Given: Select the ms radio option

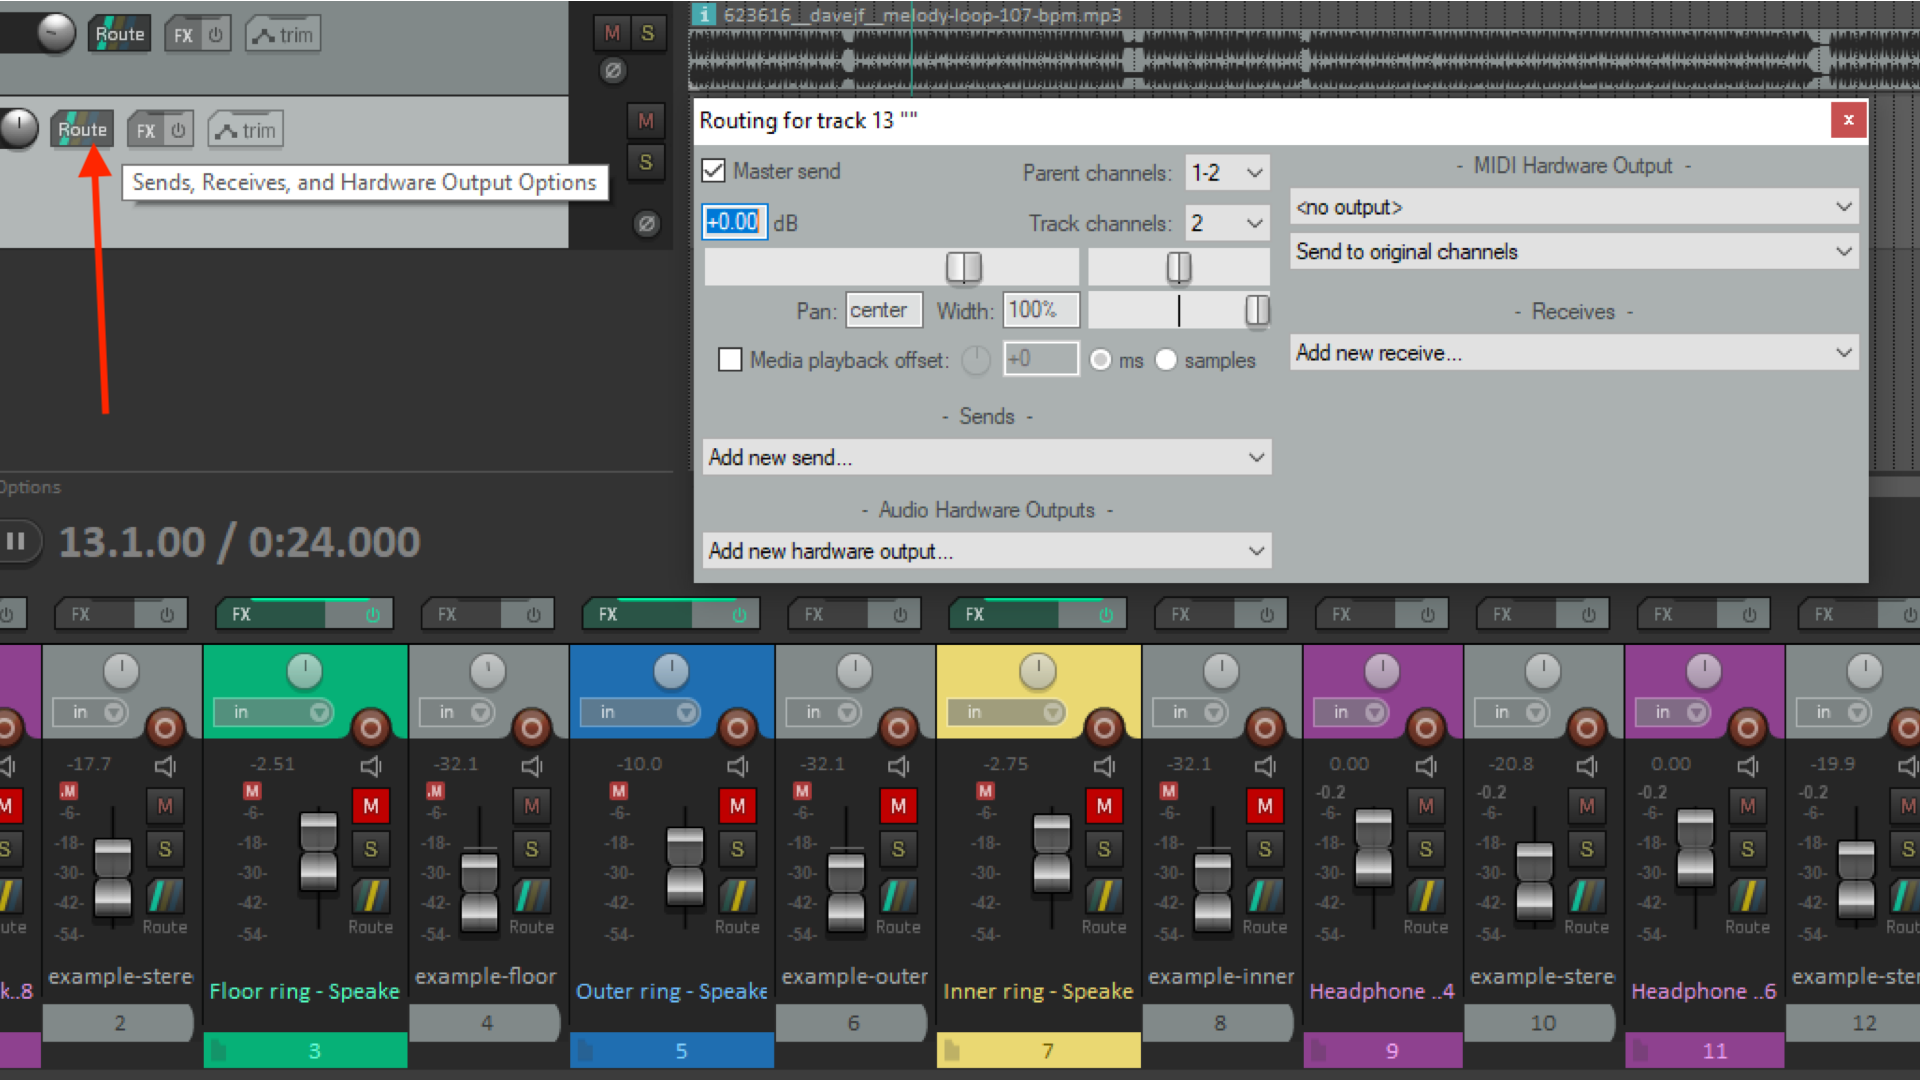Looking at the screenshot, I should click(x=1100, y=360).
